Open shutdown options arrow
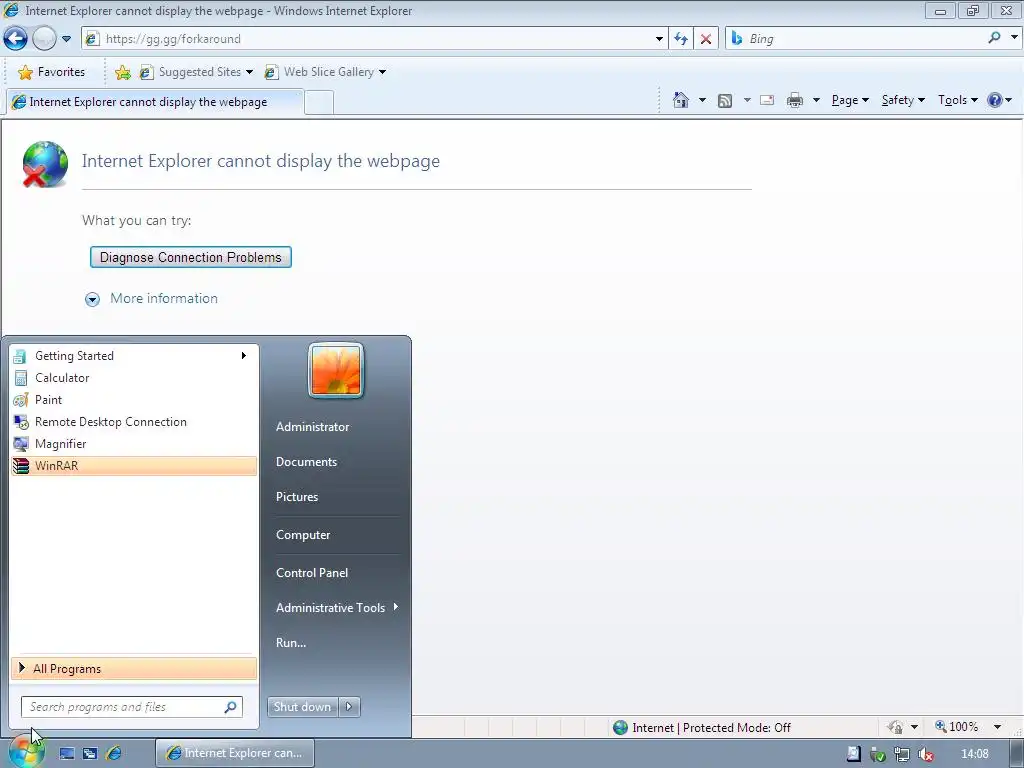Viewport: 1024px width, 768px height. coord(349,707)
